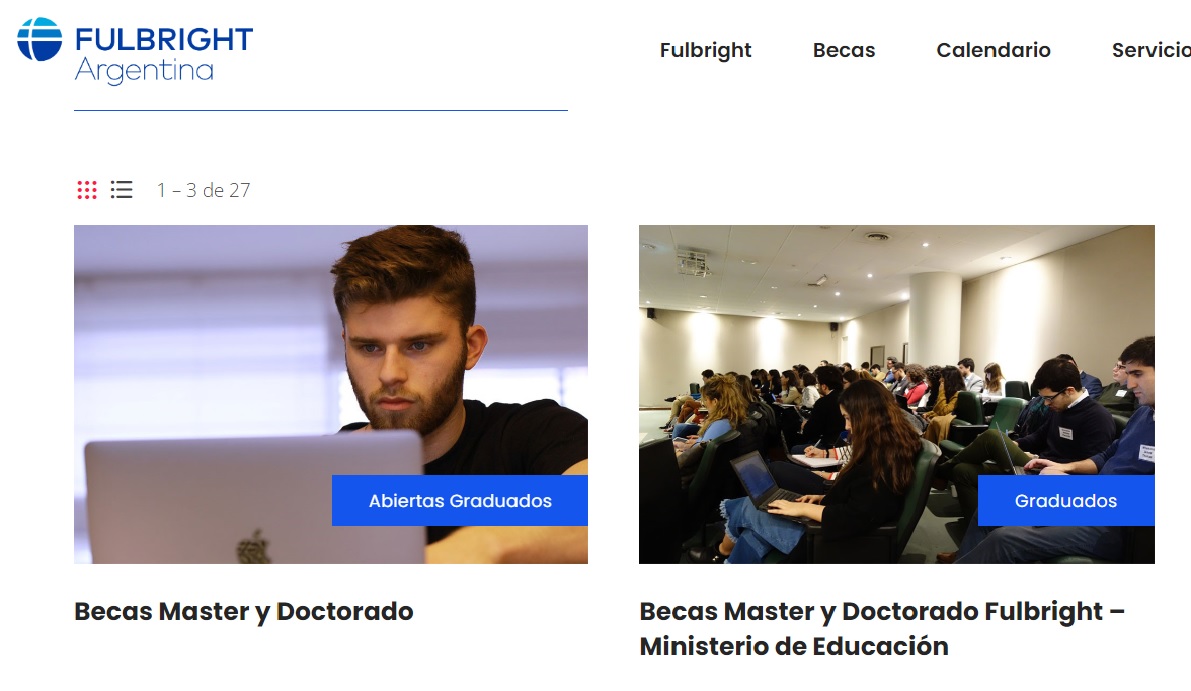1191x691 pixels.
Task: Open the Servicio menu item at the right edge
Action: pyautogui.click(x=1152, y=50)
